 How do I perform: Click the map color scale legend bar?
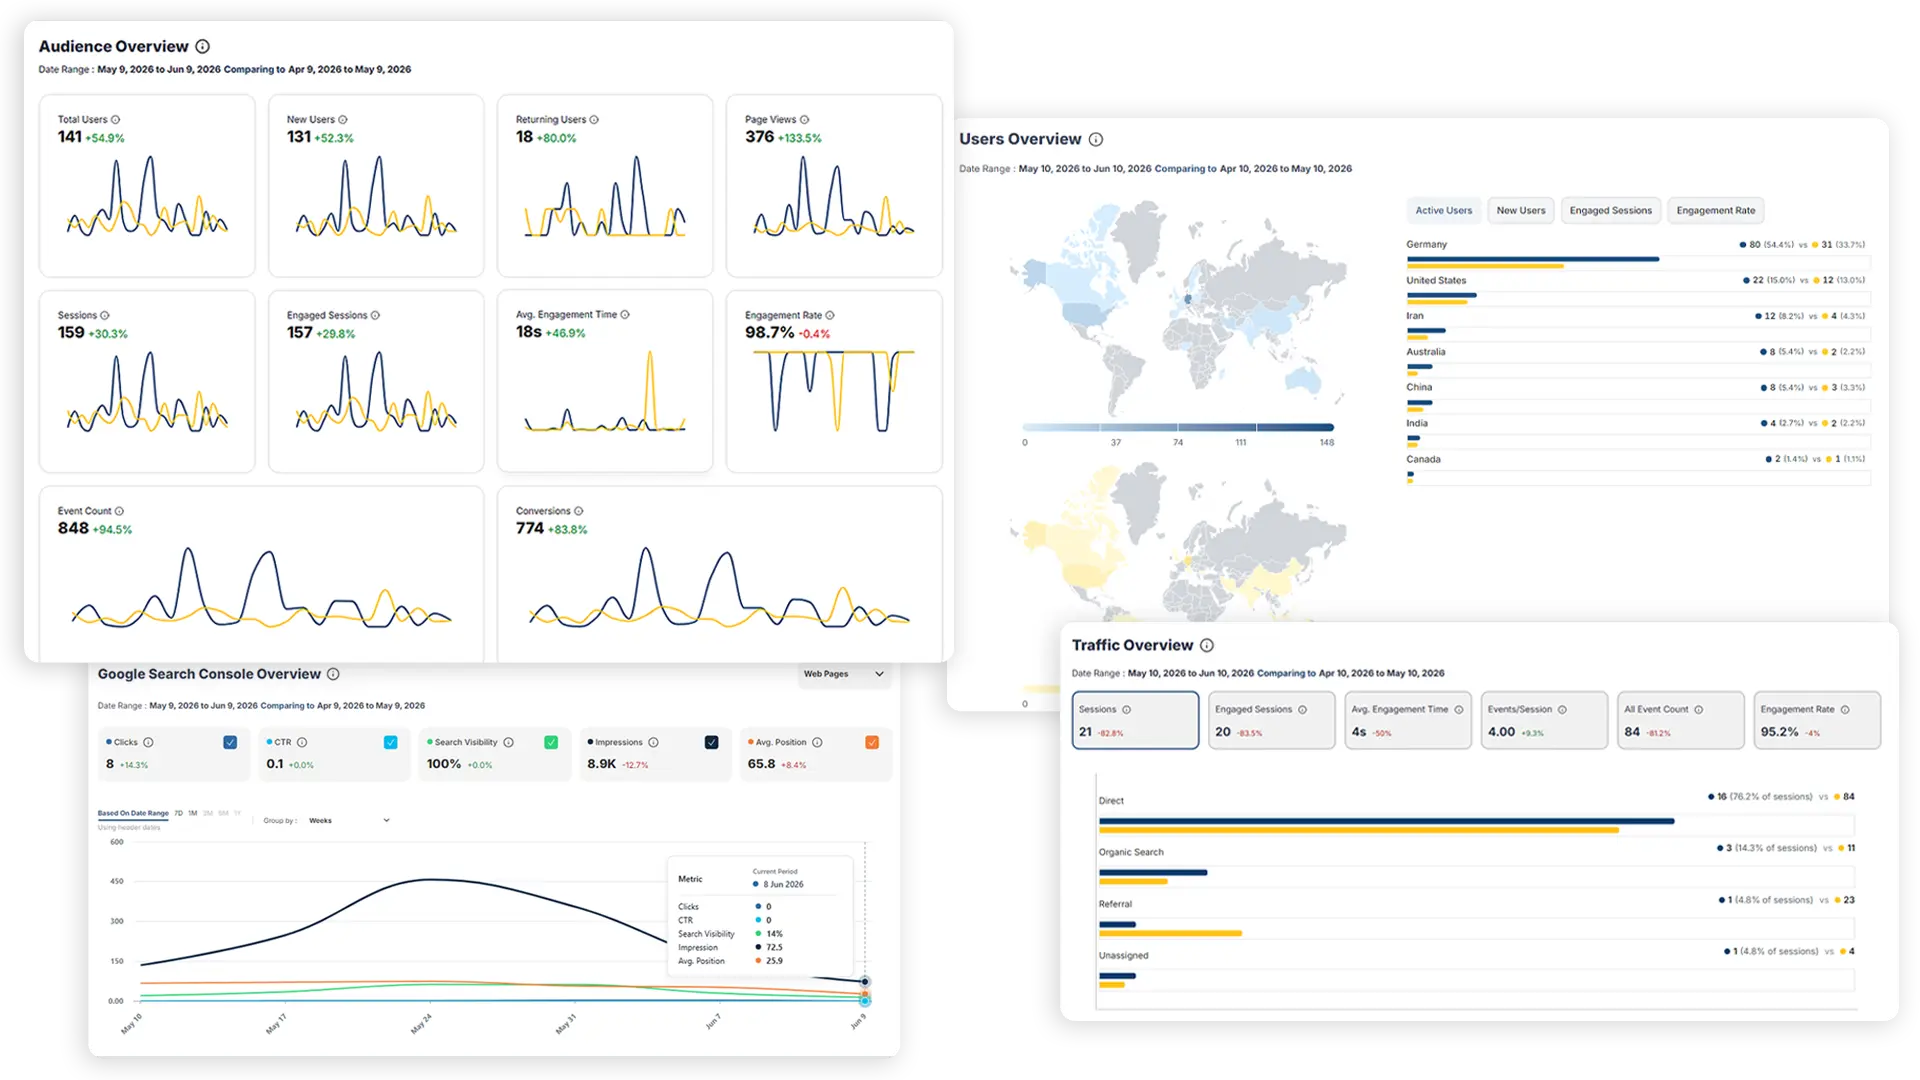1178,427
